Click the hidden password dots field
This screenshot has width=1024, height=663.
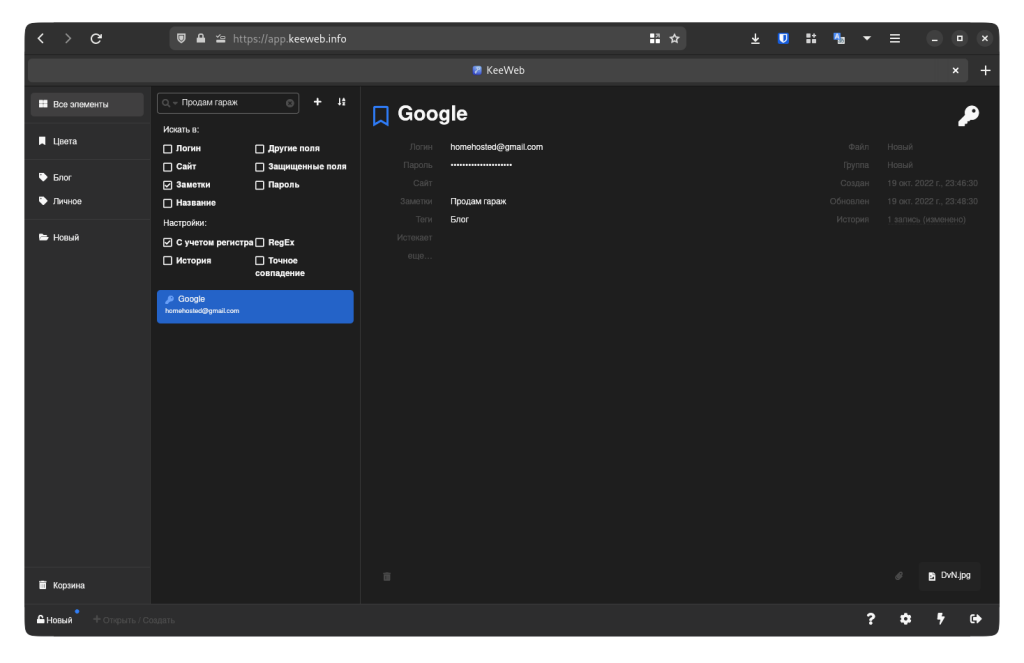[x=481, y=165]
